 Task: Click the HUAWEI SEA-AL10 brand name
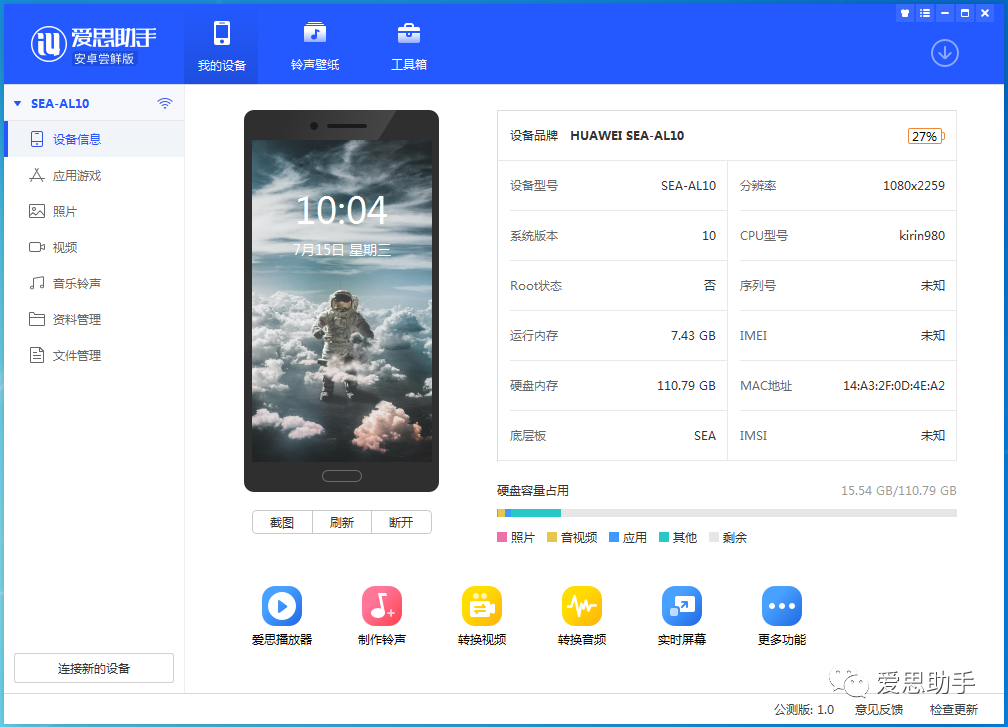[x=627, y=136]
